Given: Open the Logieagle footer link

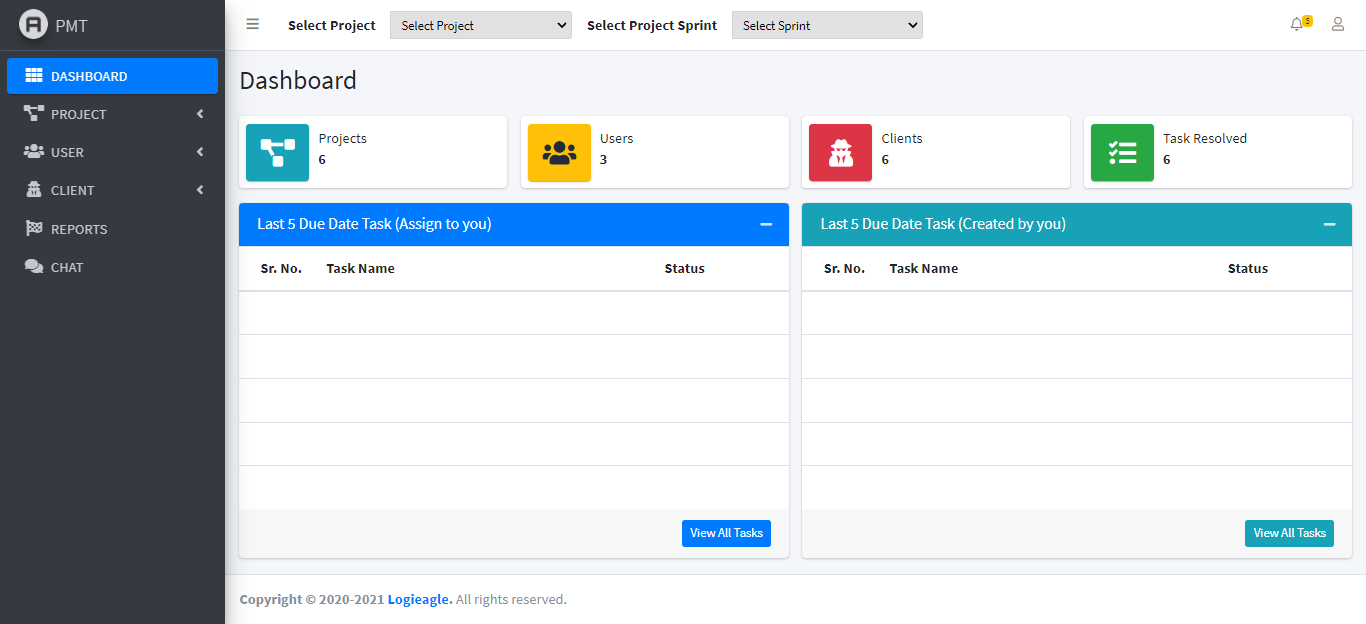Looking at the screenshot, I should tap(419, 600).
